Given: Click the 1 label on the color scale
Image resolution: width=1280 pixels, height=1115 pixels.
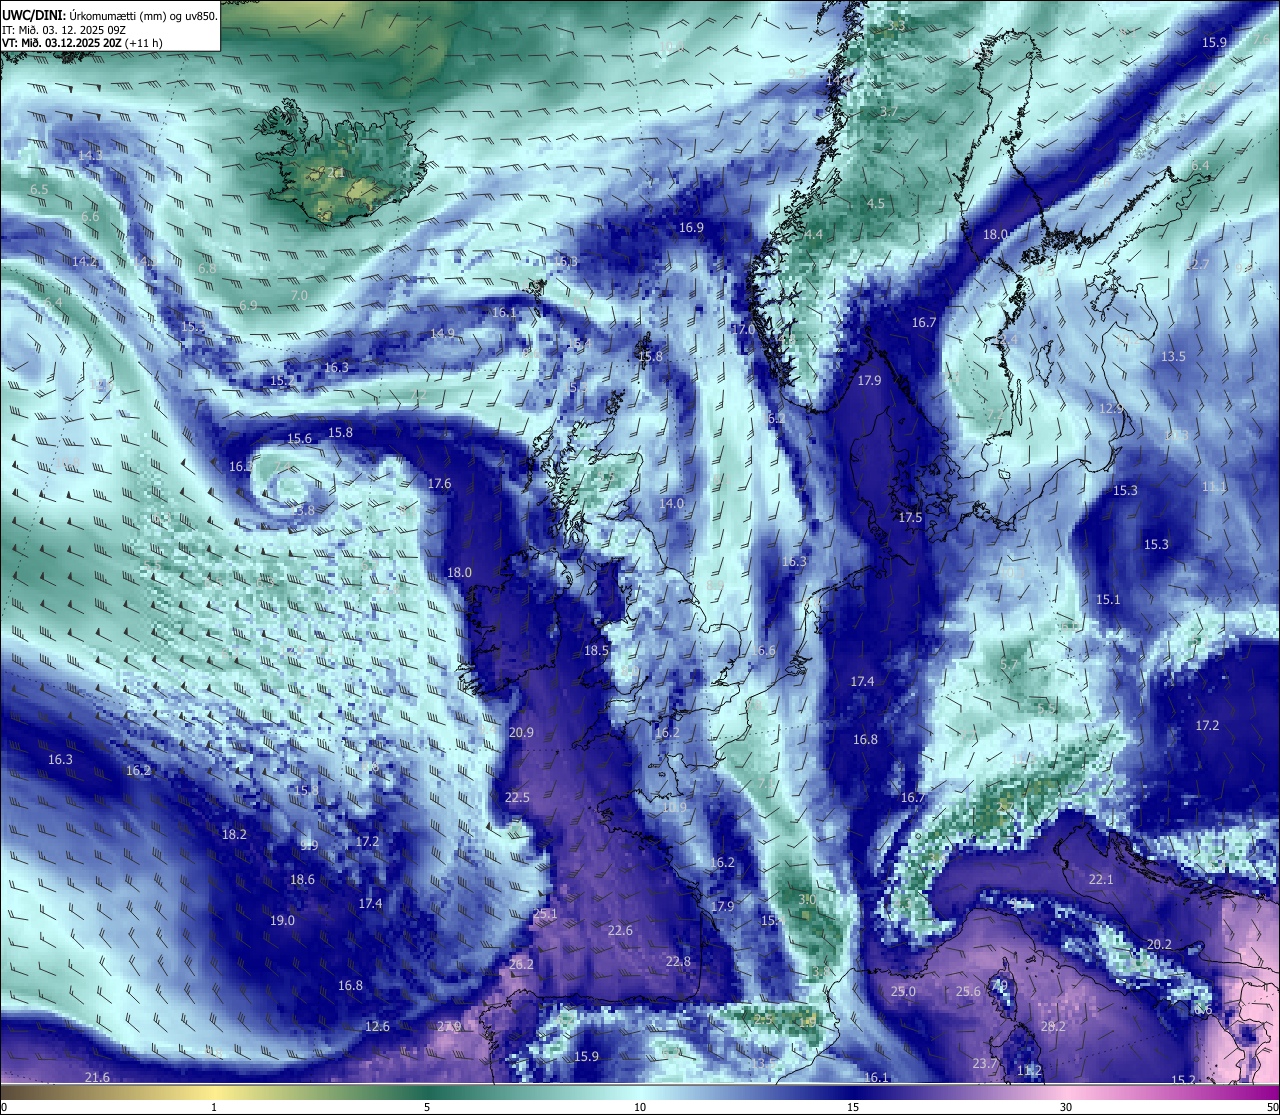Looking at the screenshot, I should [x=214, y=1107].
